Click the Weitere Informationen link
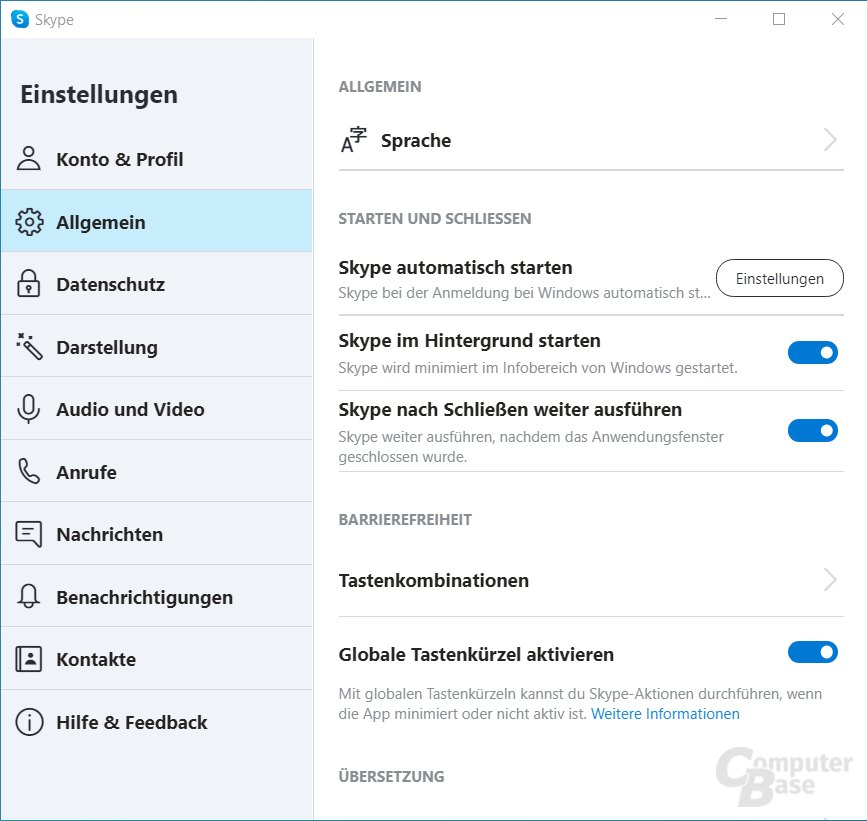This screenshot has width=867, height=821. click(x=664, y=713)
